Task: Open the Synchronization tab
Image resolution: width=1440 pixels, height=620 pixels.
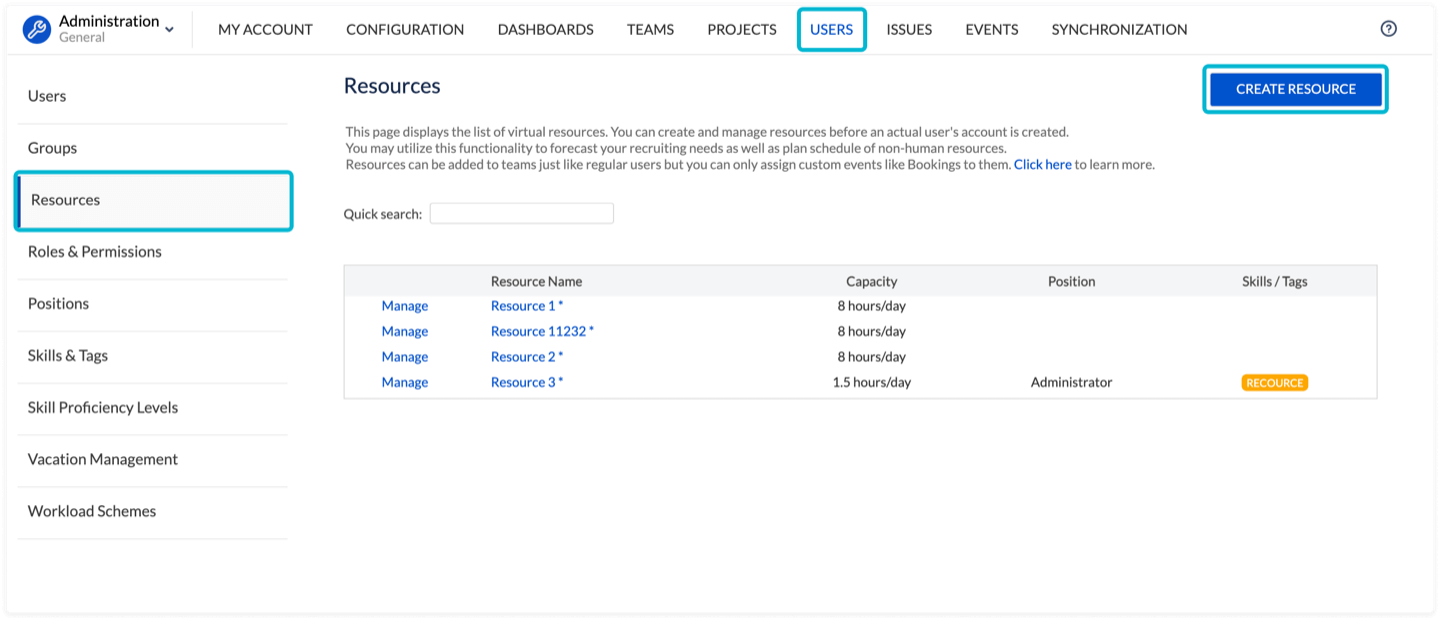Action: coord(1119,30)
